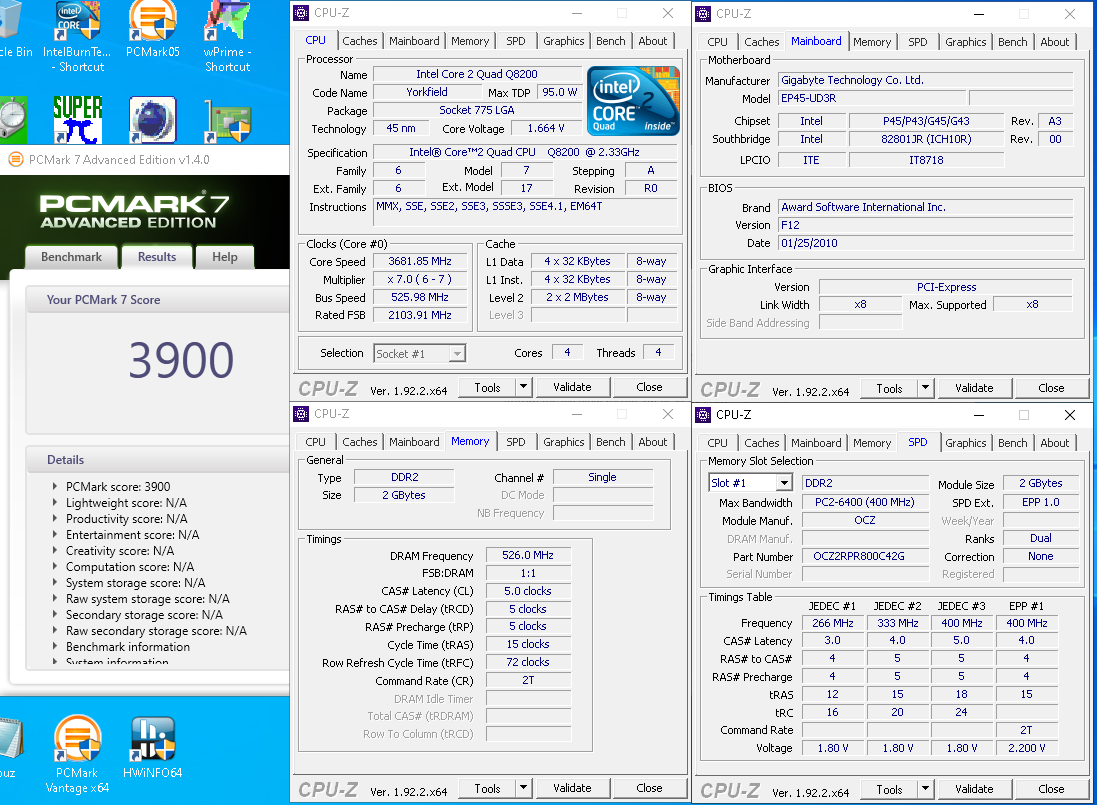Select the PCMark 7 Results tab
This screenshot has width=1097, height=805.
point(157,257)
